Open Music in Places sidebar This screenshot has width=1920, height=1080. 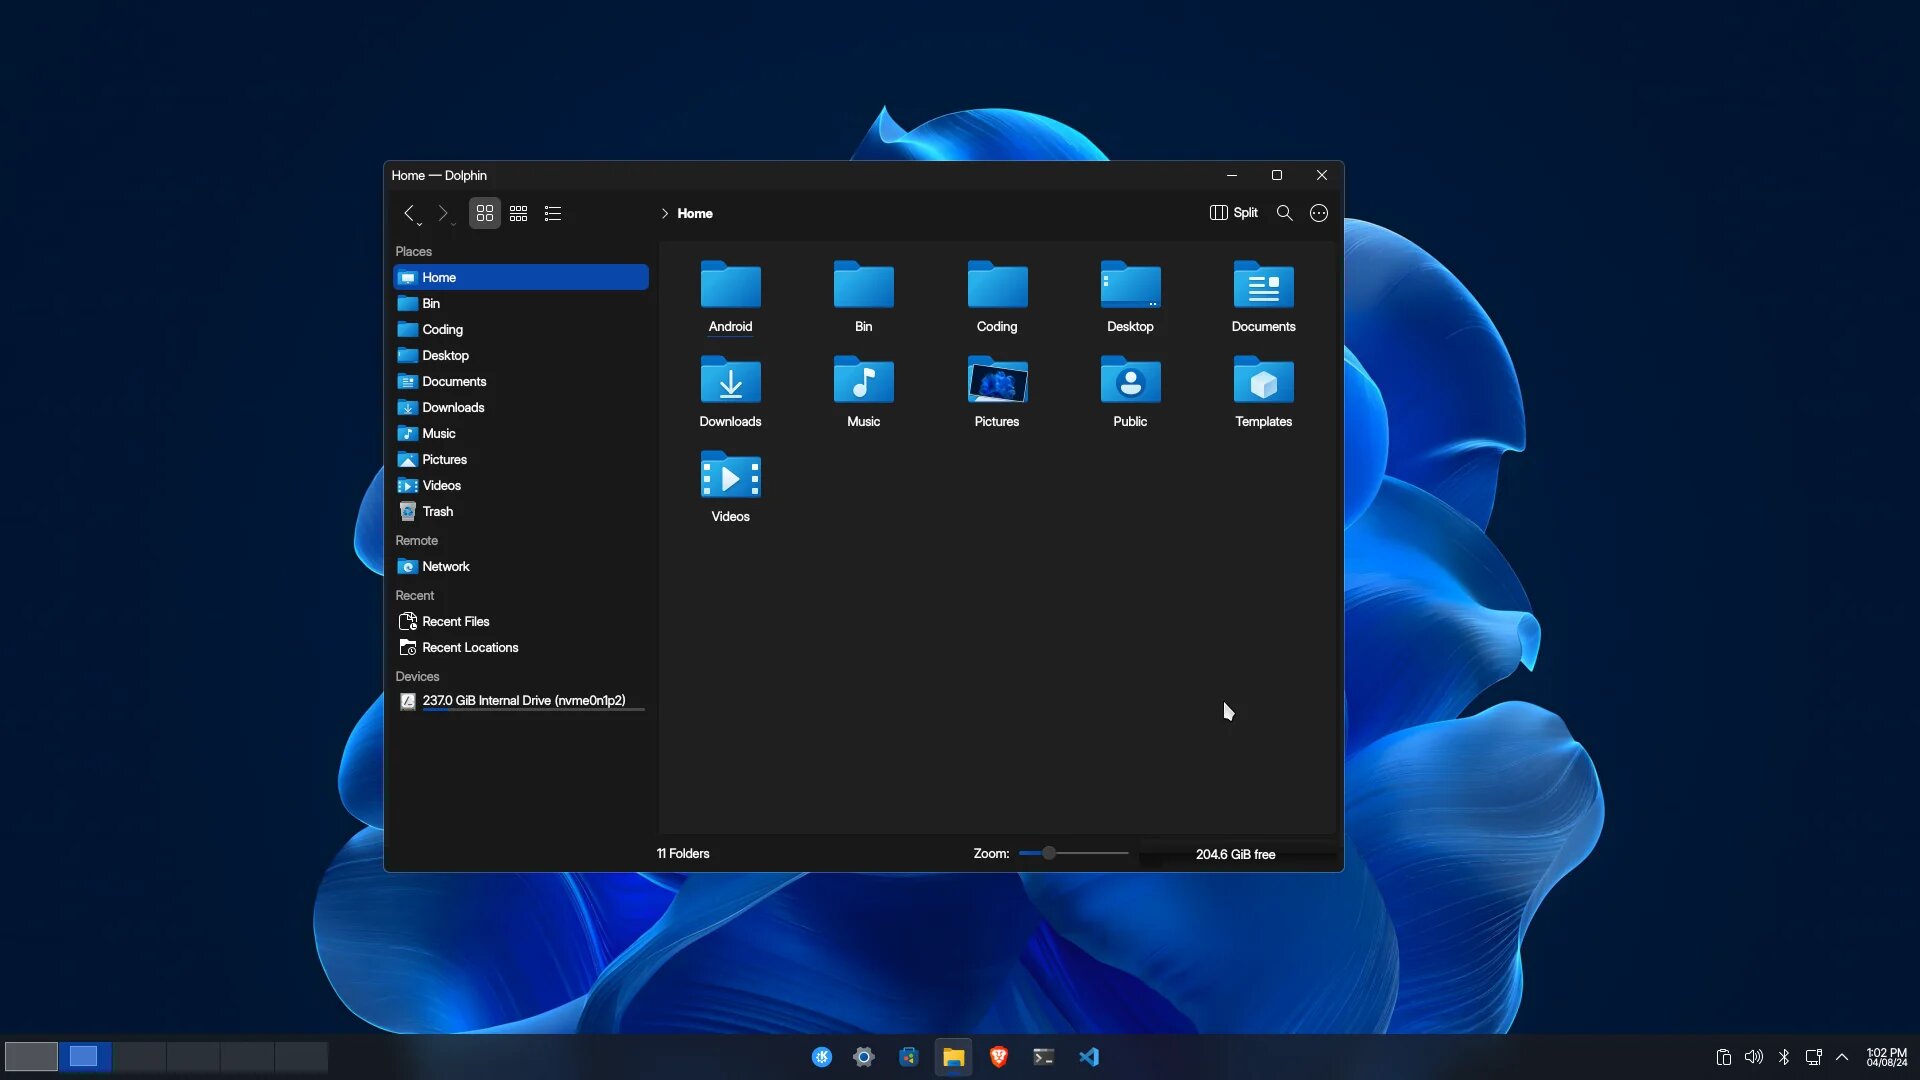coord(521,433)
